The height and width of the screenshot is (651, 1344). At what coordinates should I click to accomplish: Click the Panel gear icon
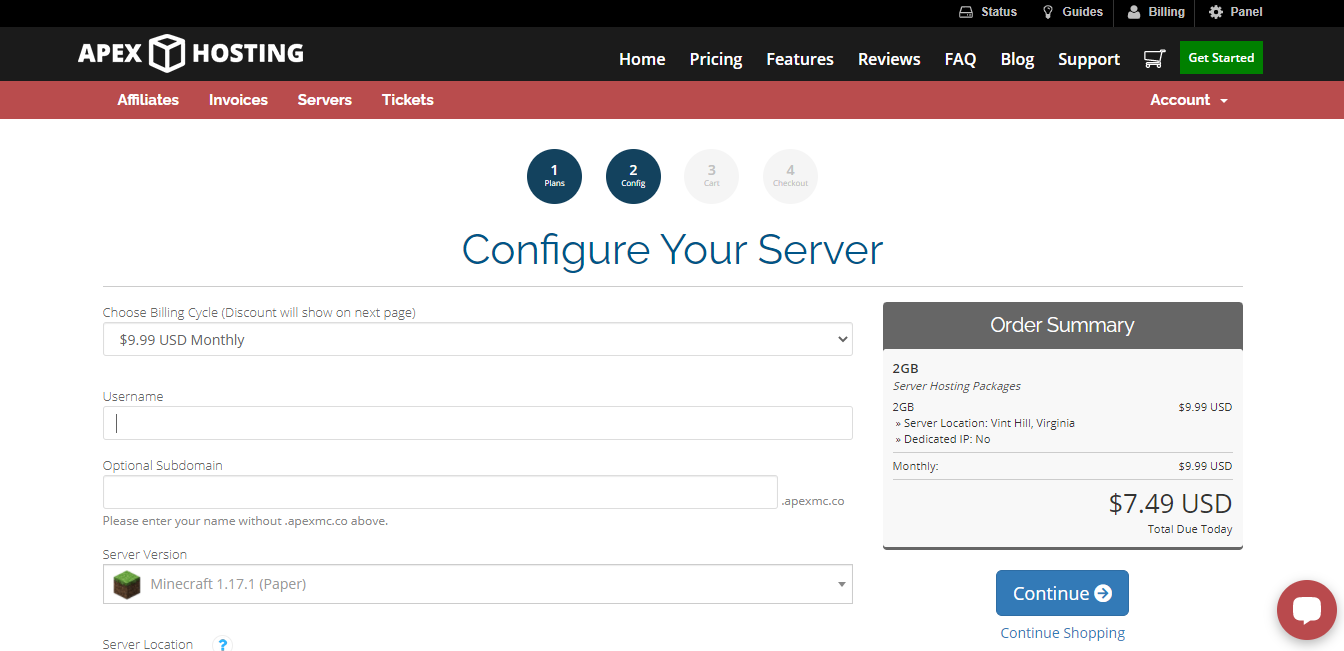click(1216, 12)
